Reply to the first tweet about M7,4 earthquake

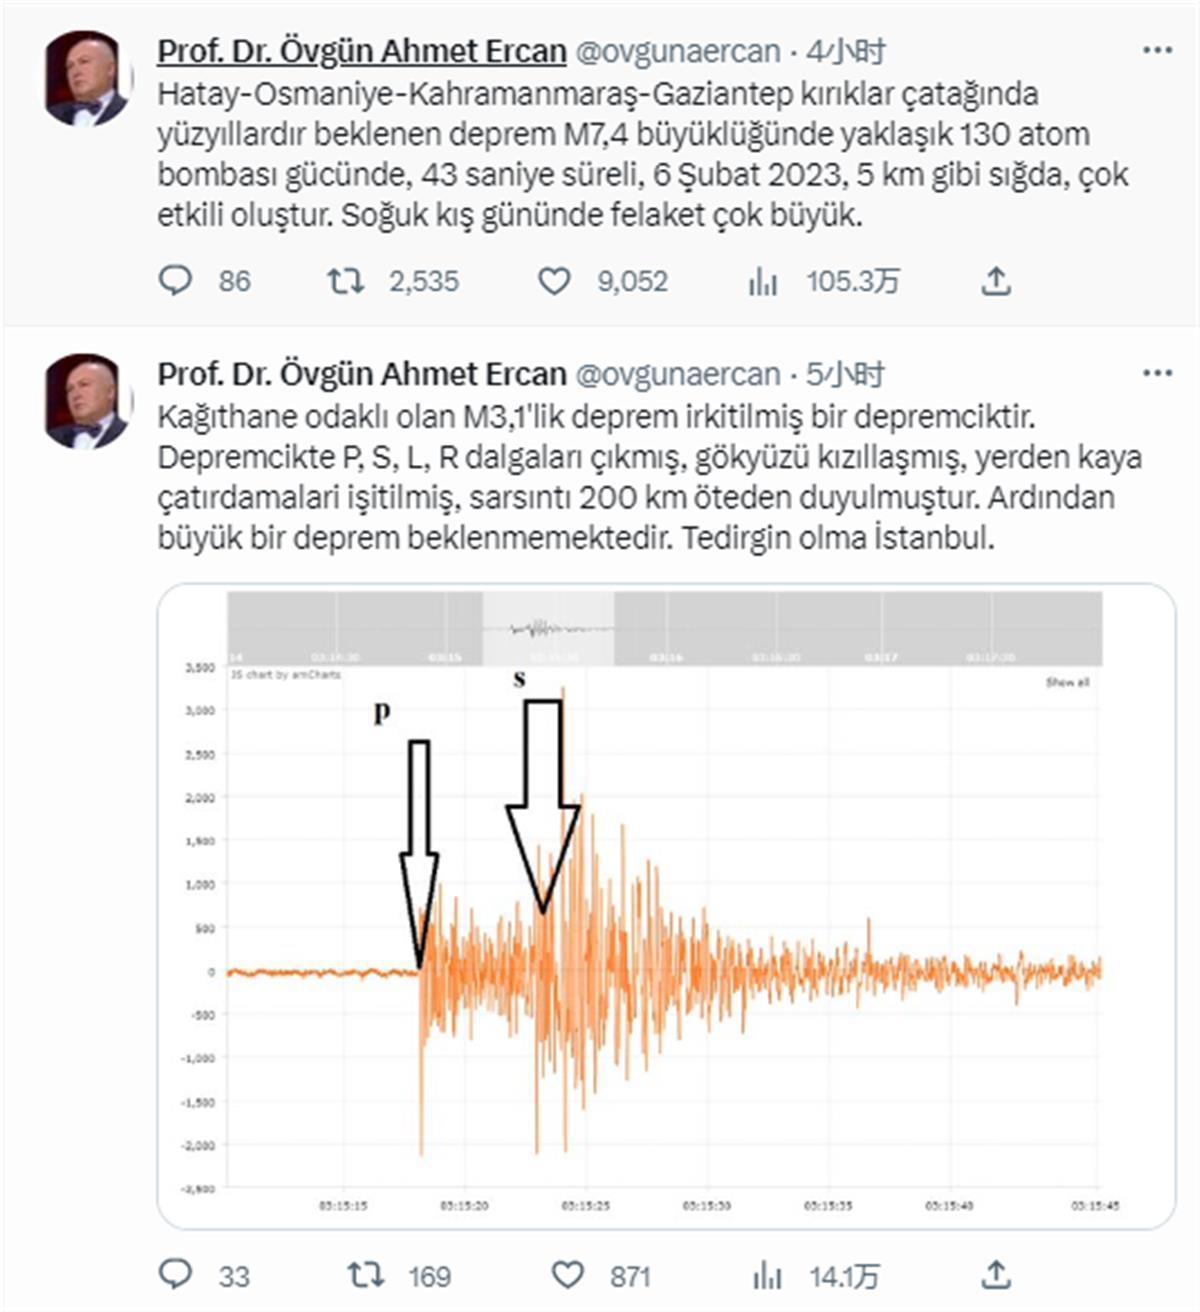pos(176,281)
